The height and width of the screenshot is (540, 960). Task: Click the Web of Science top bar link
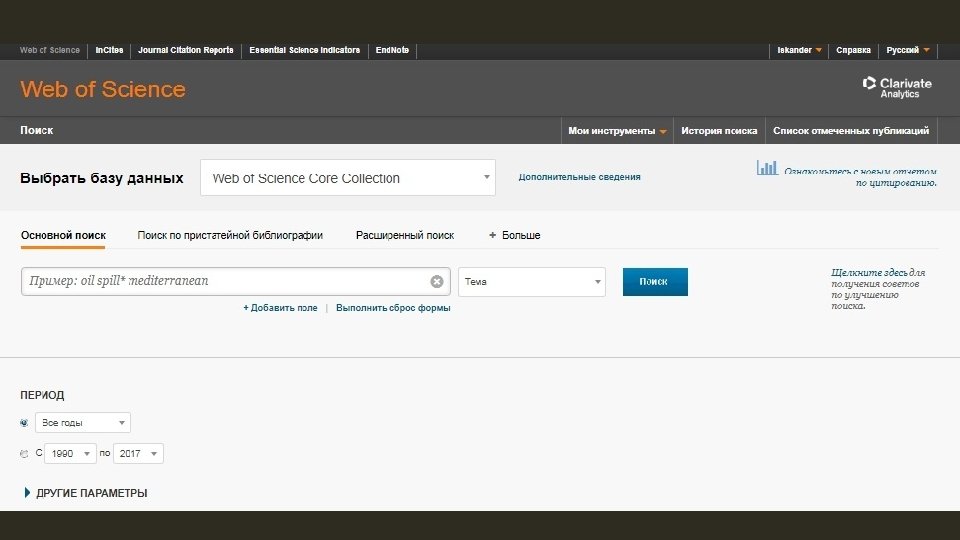click(x=50, y=50)
